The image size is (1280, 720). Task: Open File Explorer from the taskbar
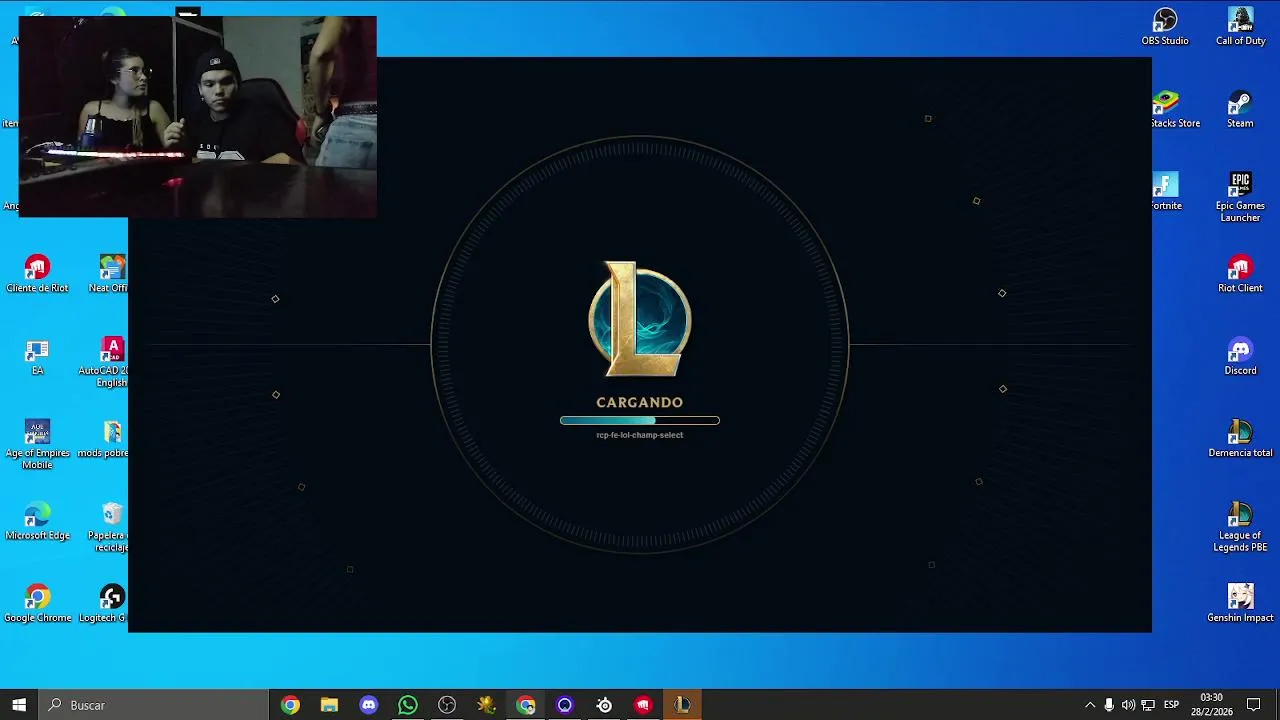point(329,705)
